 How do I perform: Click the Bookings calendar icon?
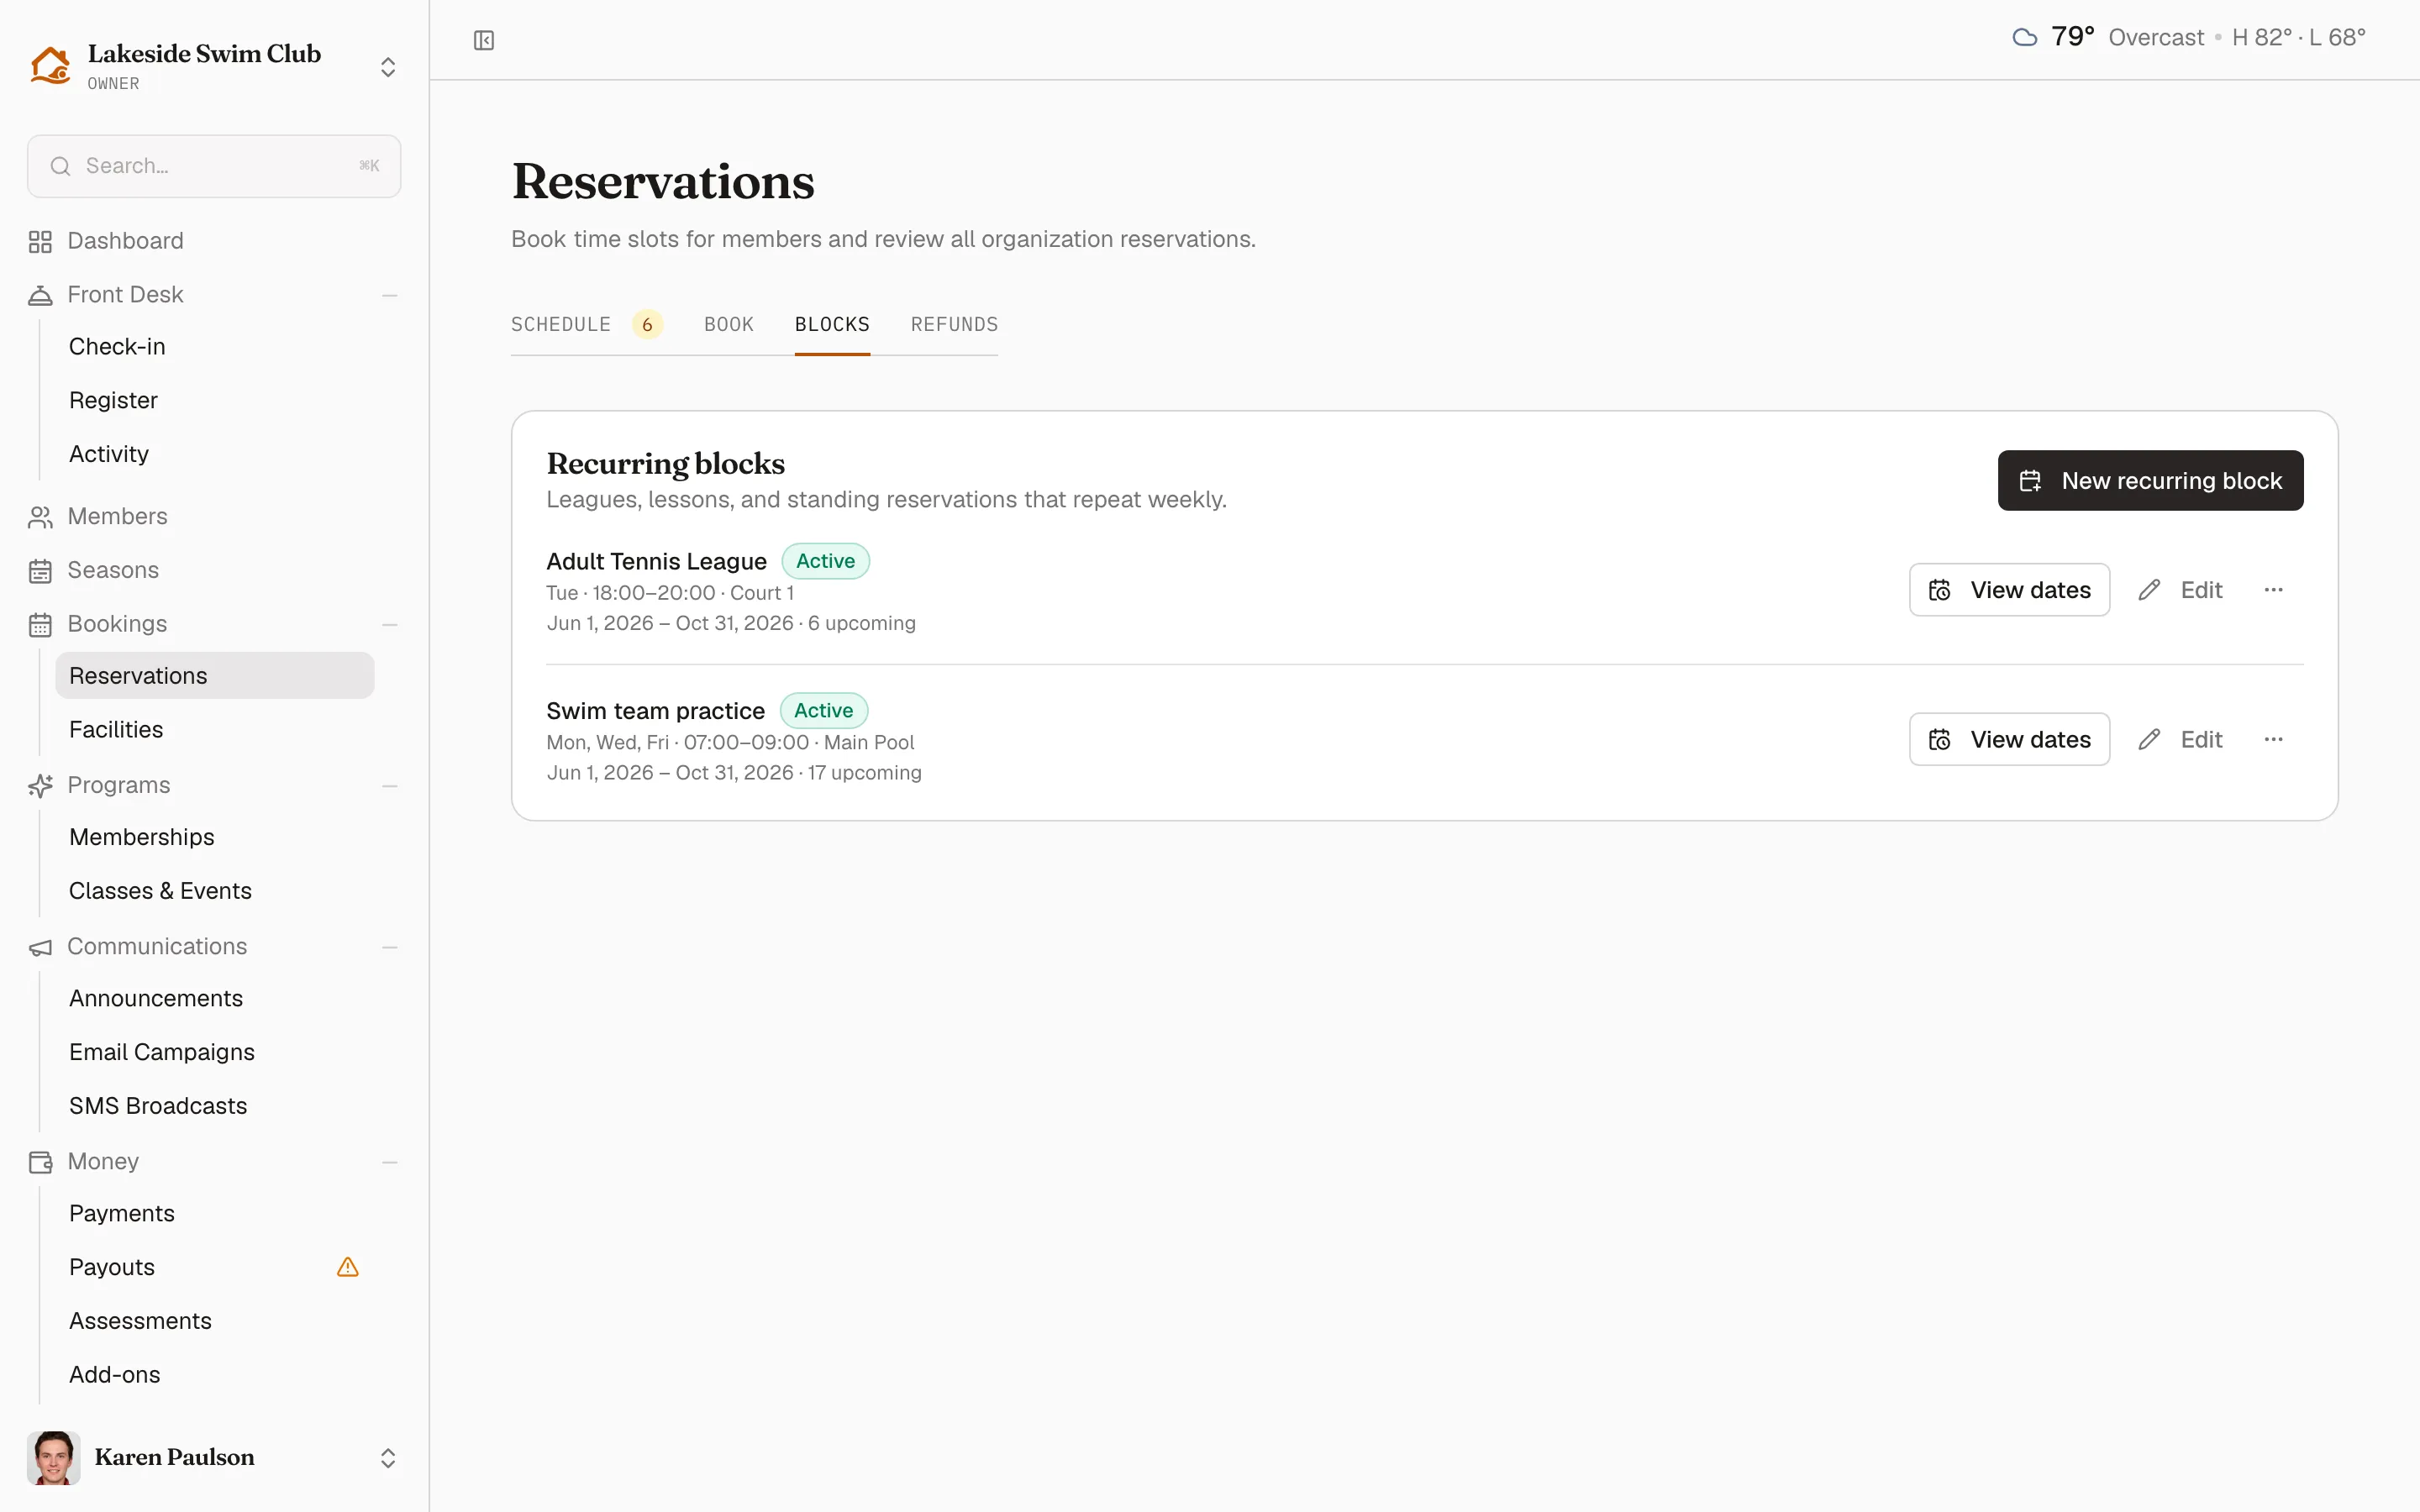tap(40, 624)
